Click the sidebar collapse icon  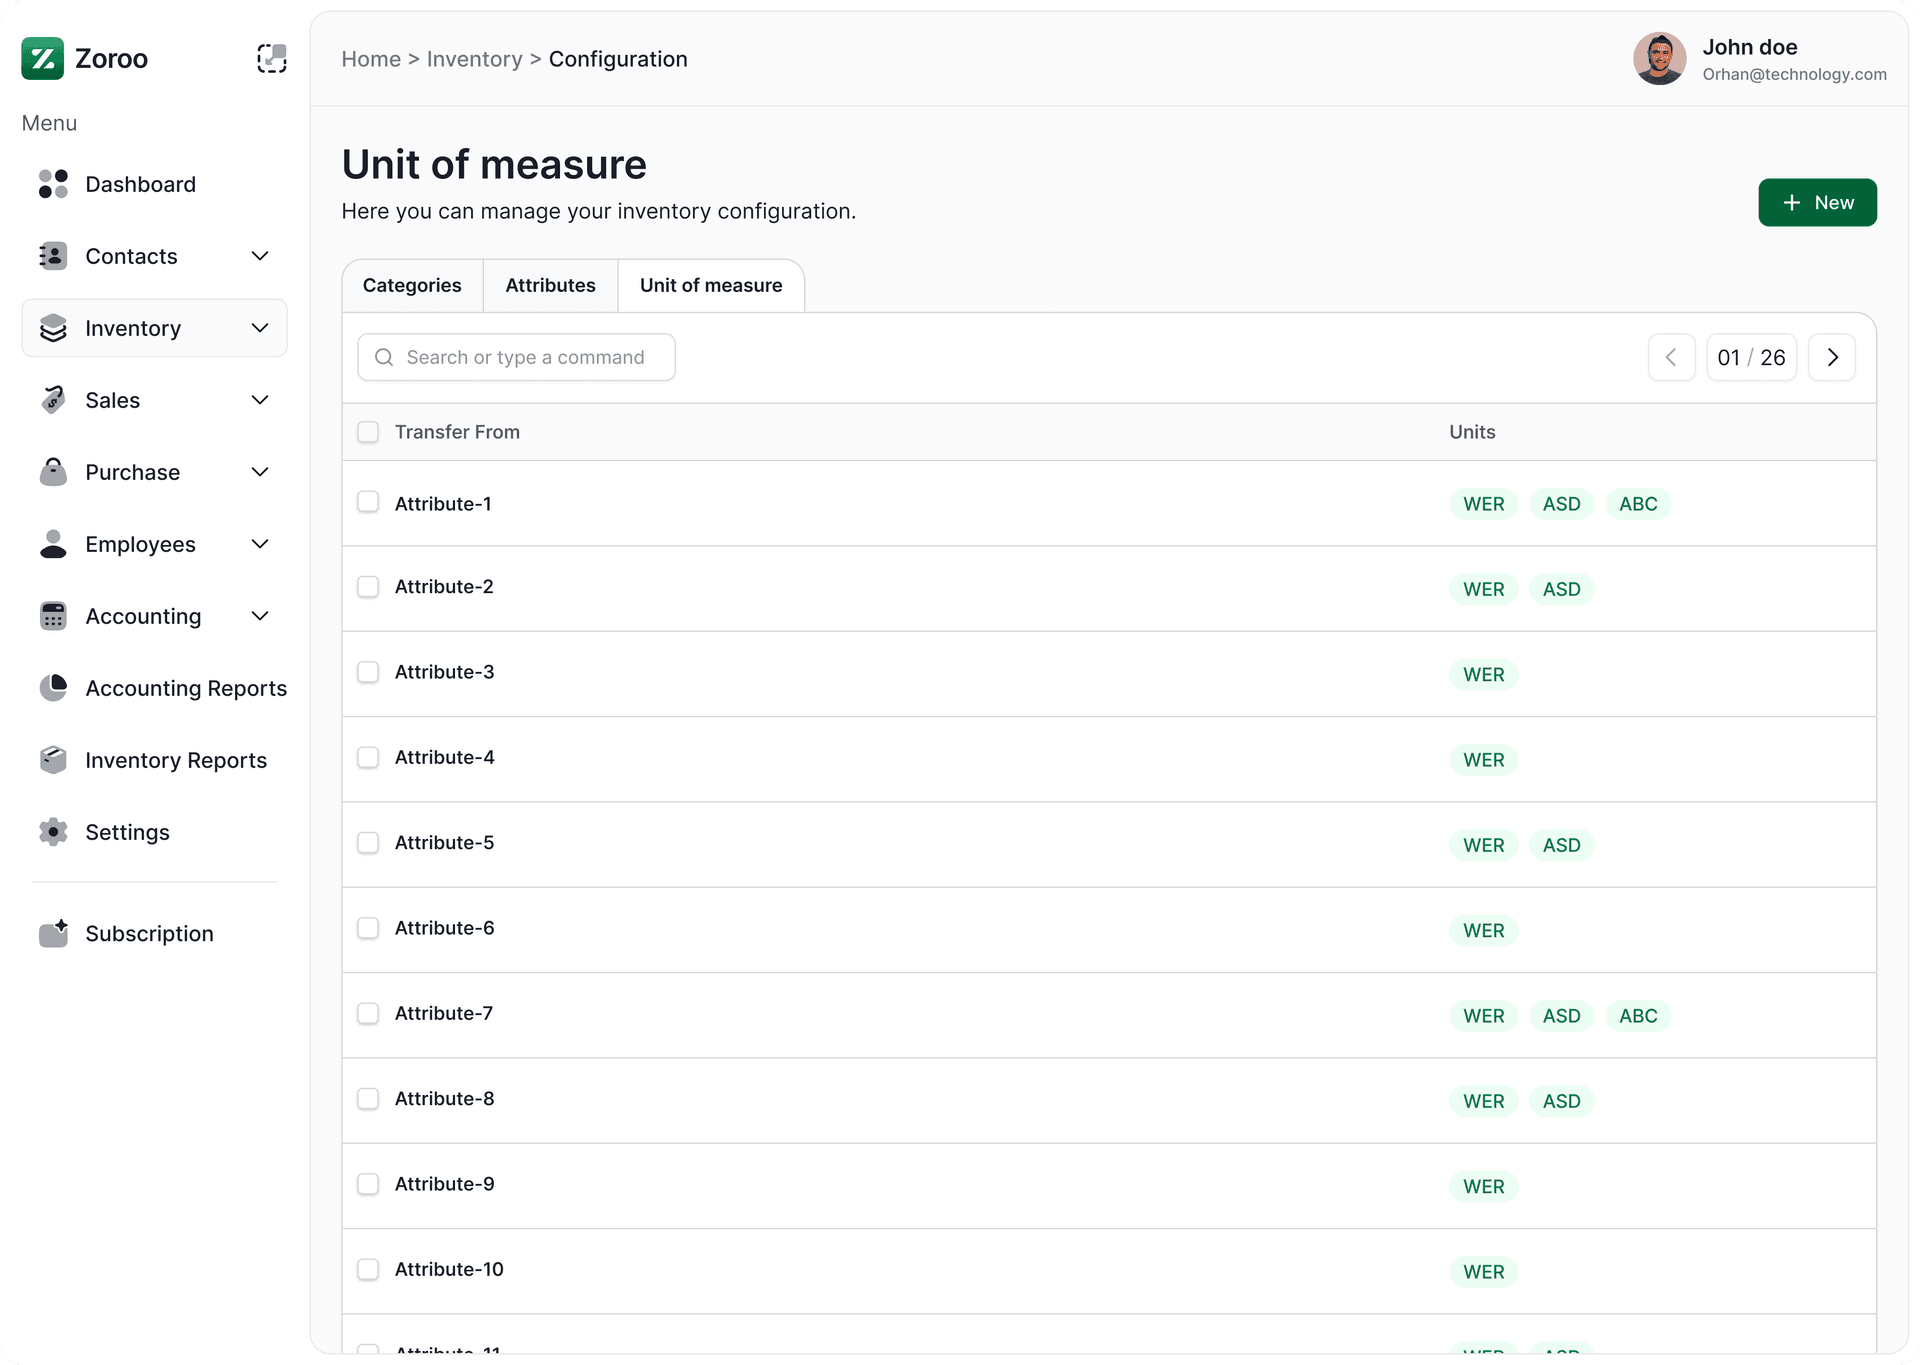271,59
